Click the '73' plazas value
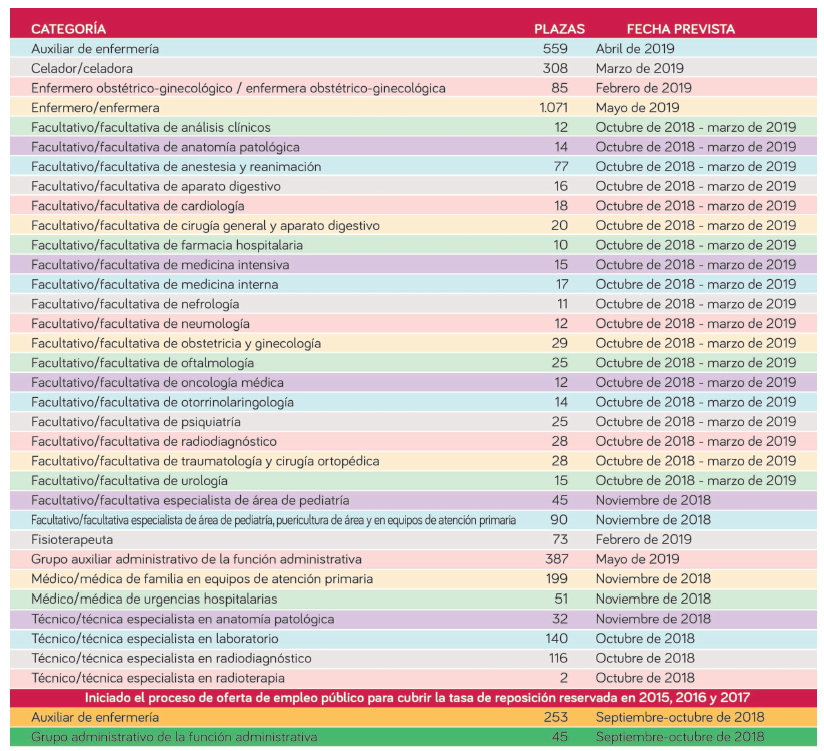The height and width of the screenshot is (751, 824). tap(560, 540)
